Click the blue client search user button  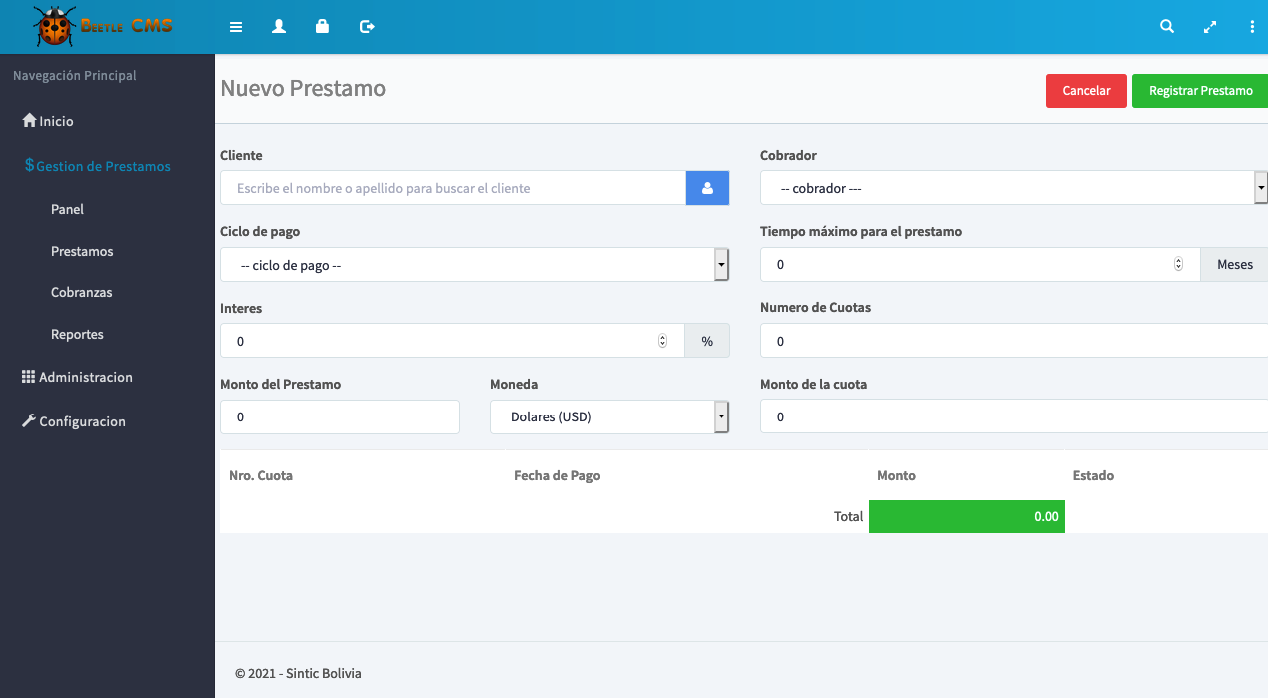pos(707,188)
